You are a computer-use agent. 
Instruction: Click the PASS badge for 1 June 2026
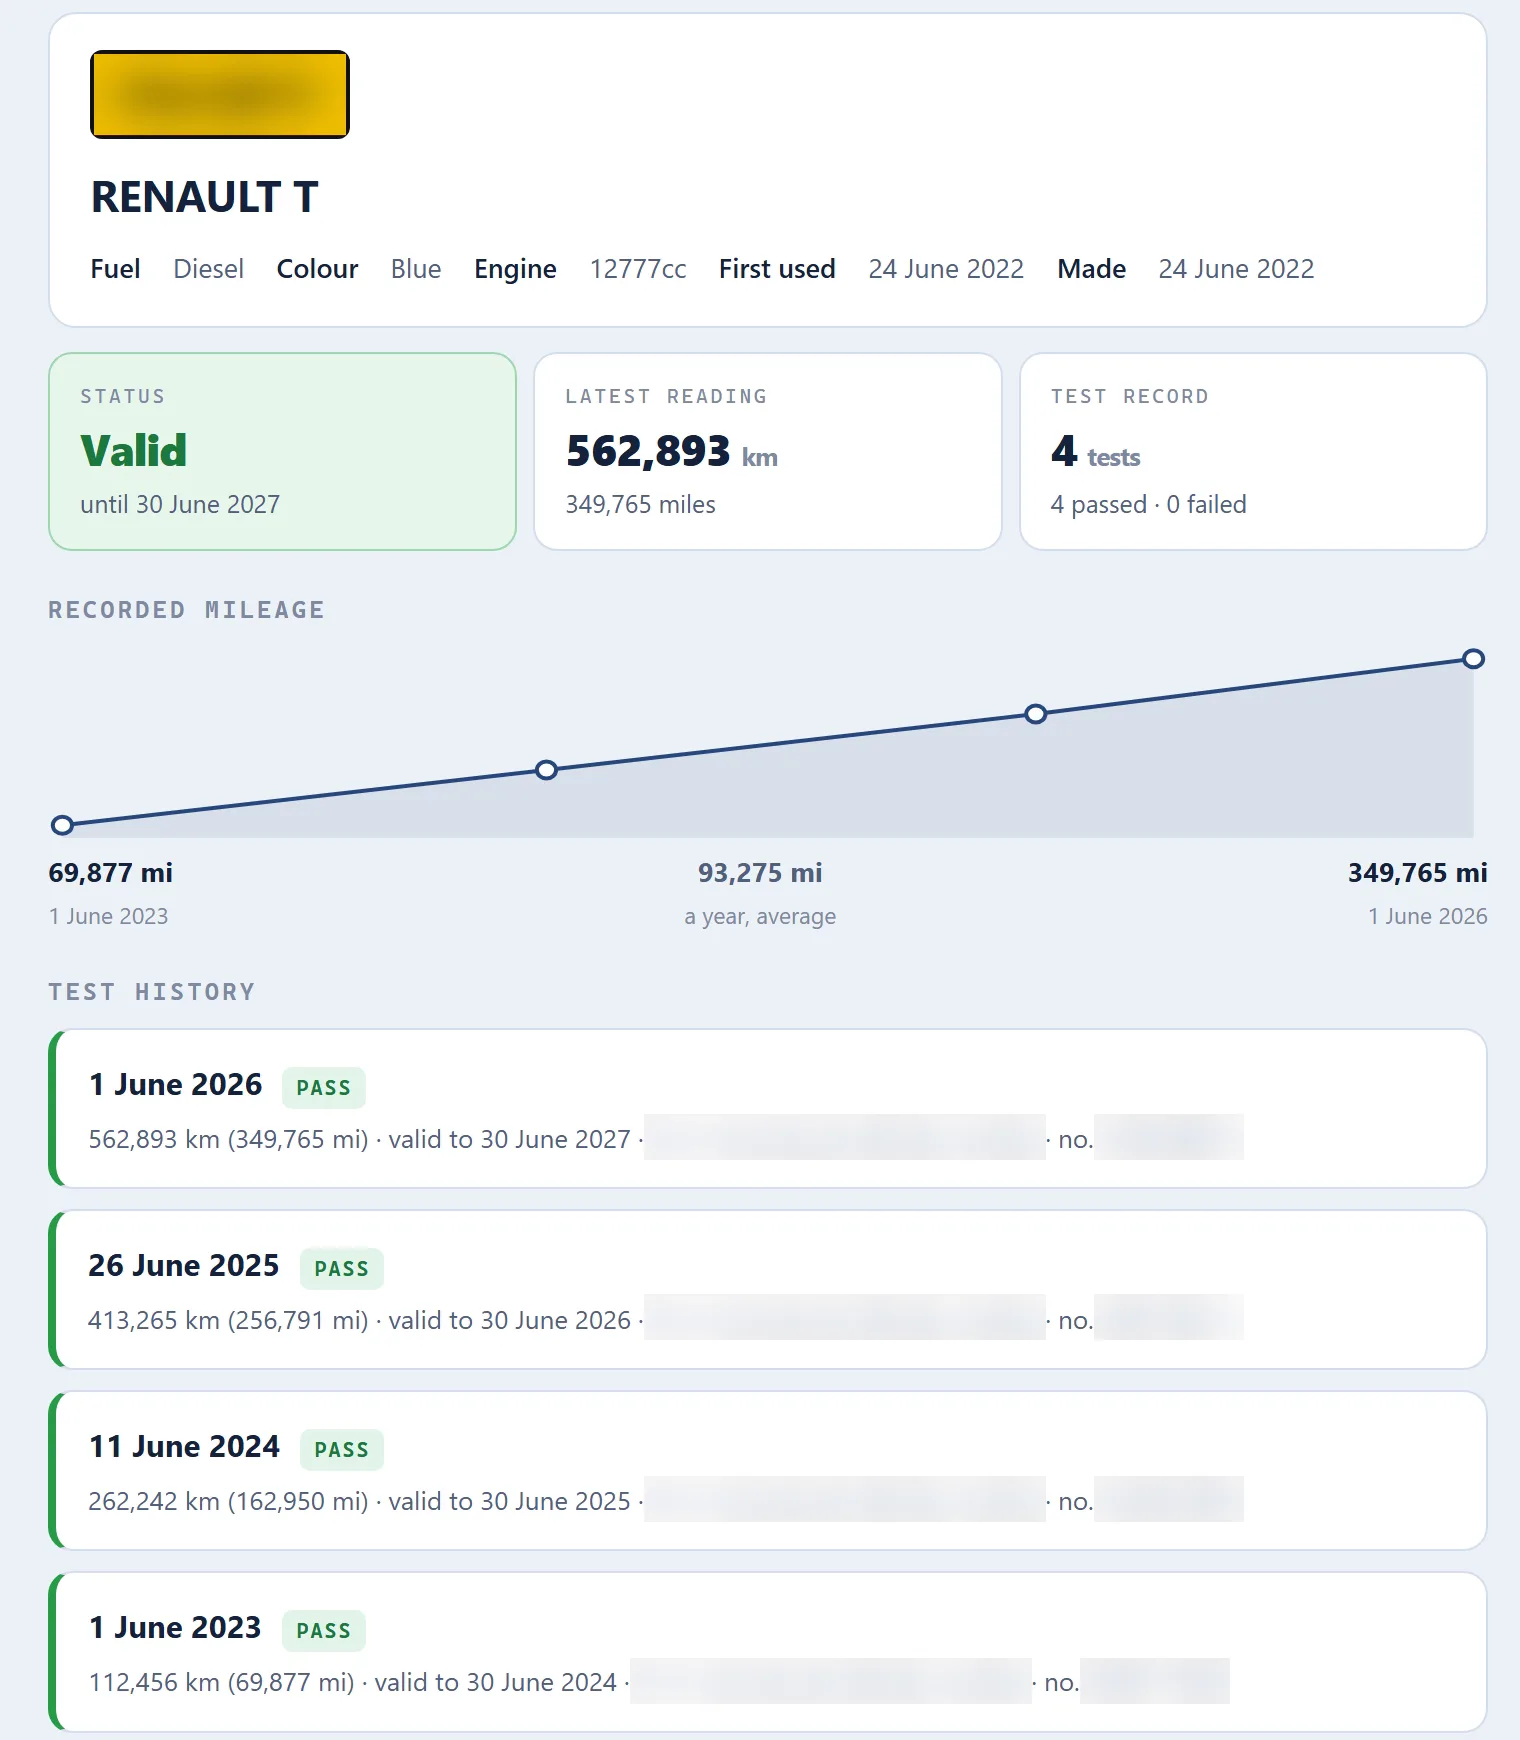pyautogui.click(x=323, y=1088)
